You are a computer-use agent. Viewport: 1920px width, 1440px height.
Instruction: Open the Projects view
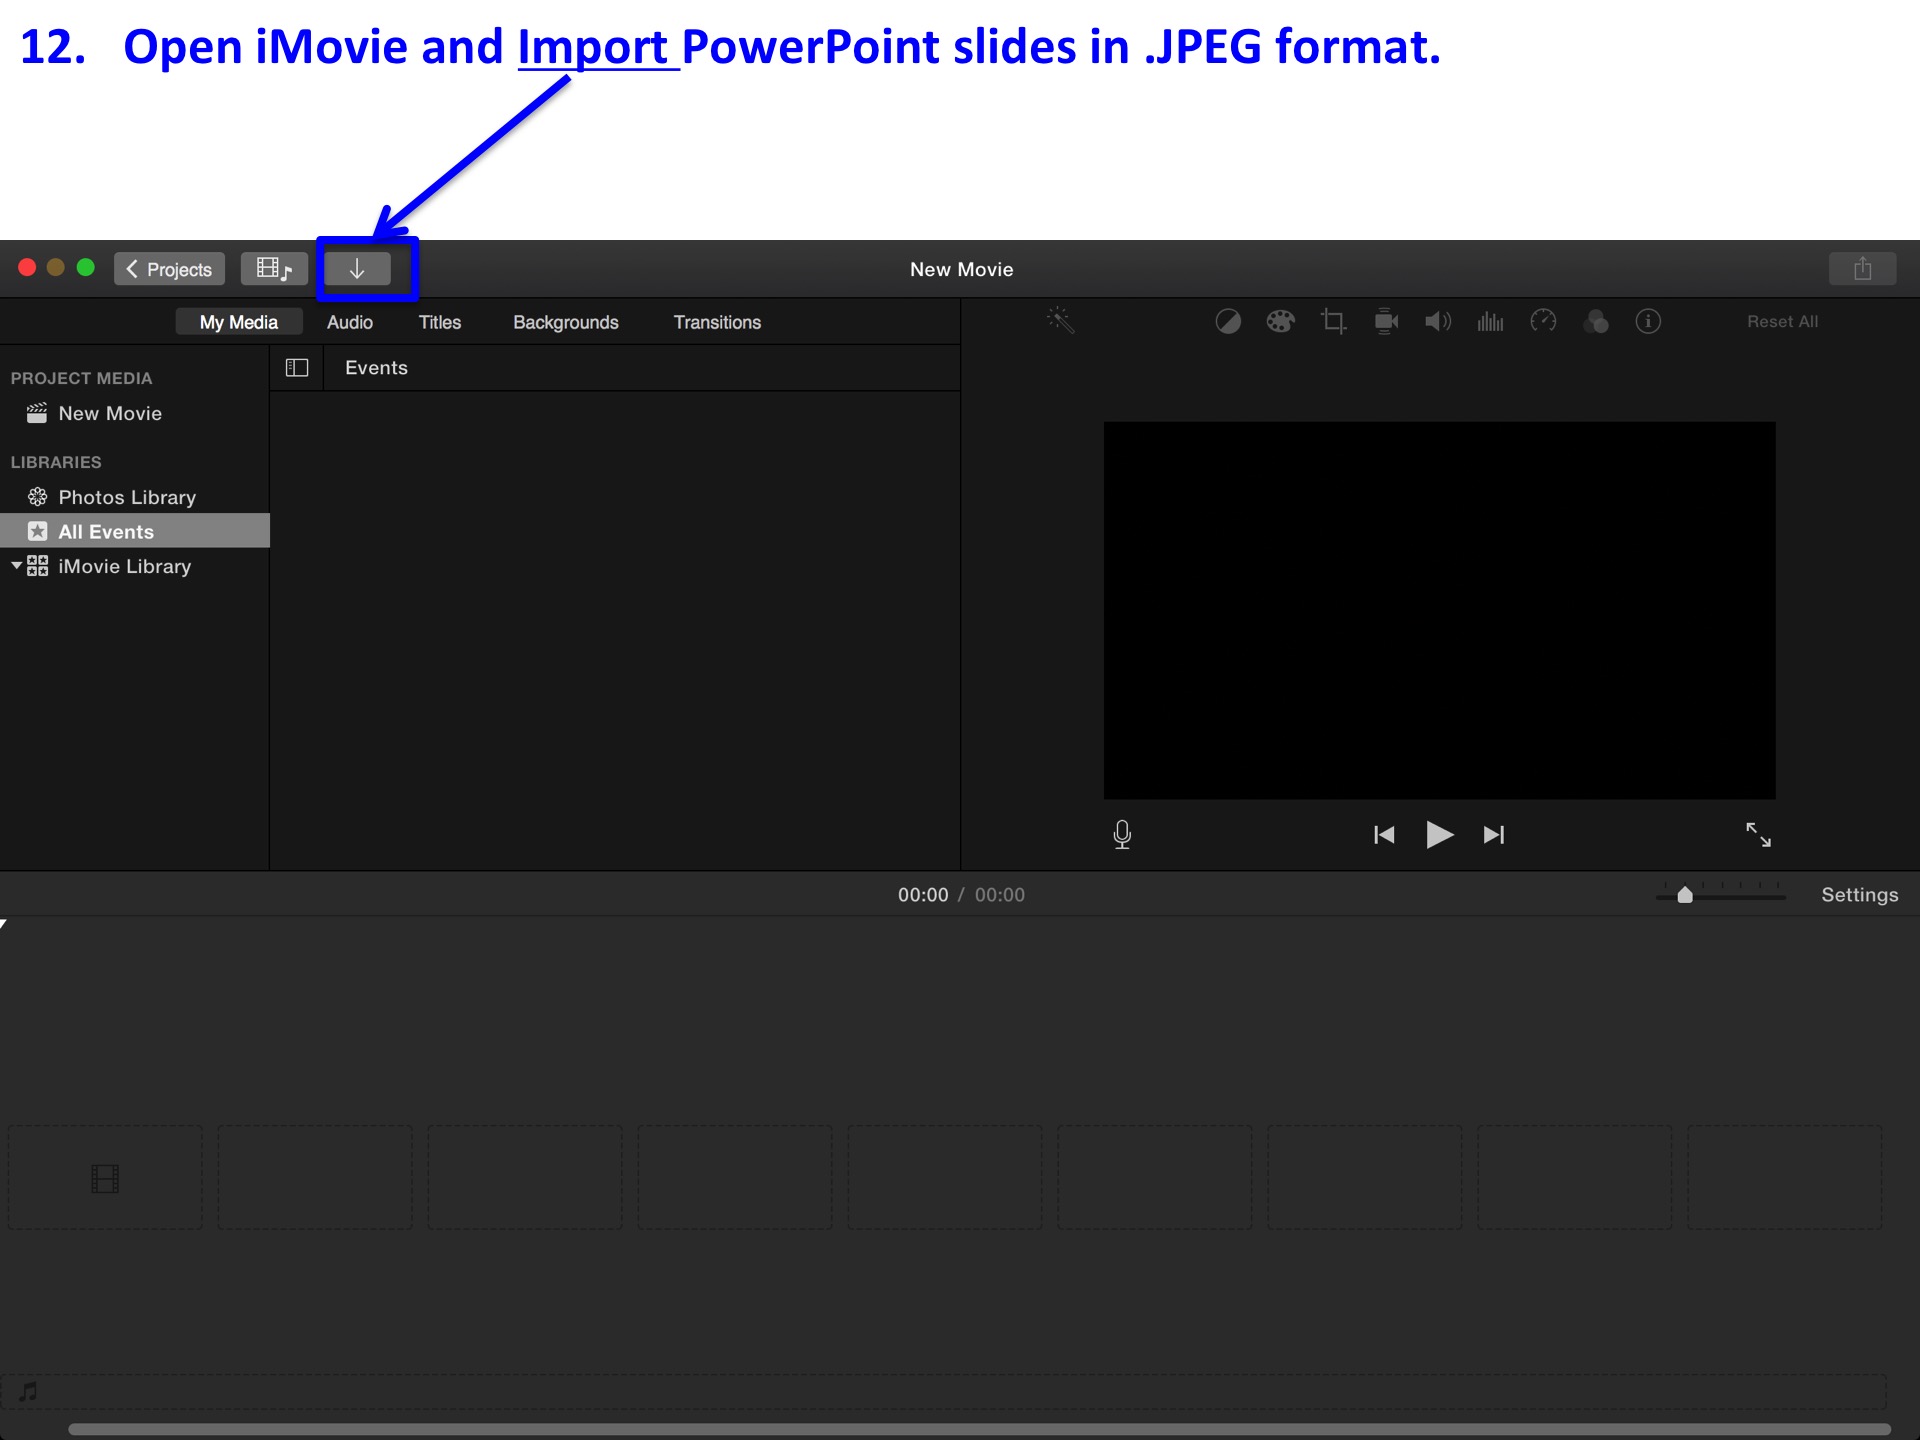coord(171,269)
